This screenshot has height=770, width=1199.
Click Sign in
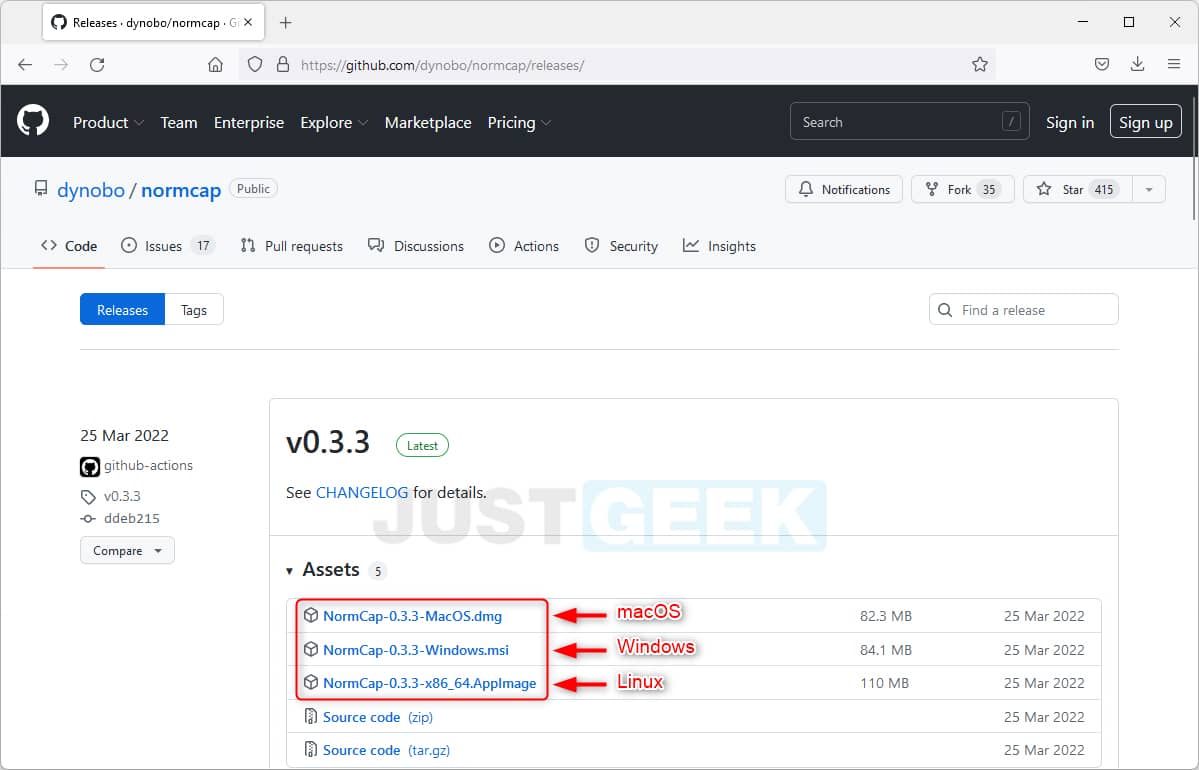pyautogui.click(x=1070, y=122)
